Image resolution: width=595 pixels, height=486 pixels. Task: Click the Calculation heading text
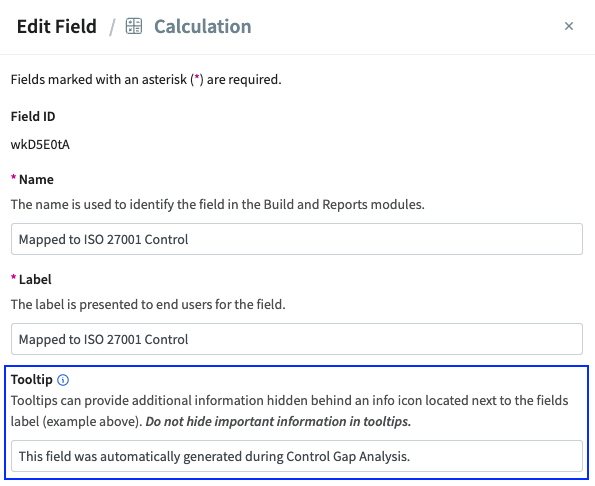(203, 27)
